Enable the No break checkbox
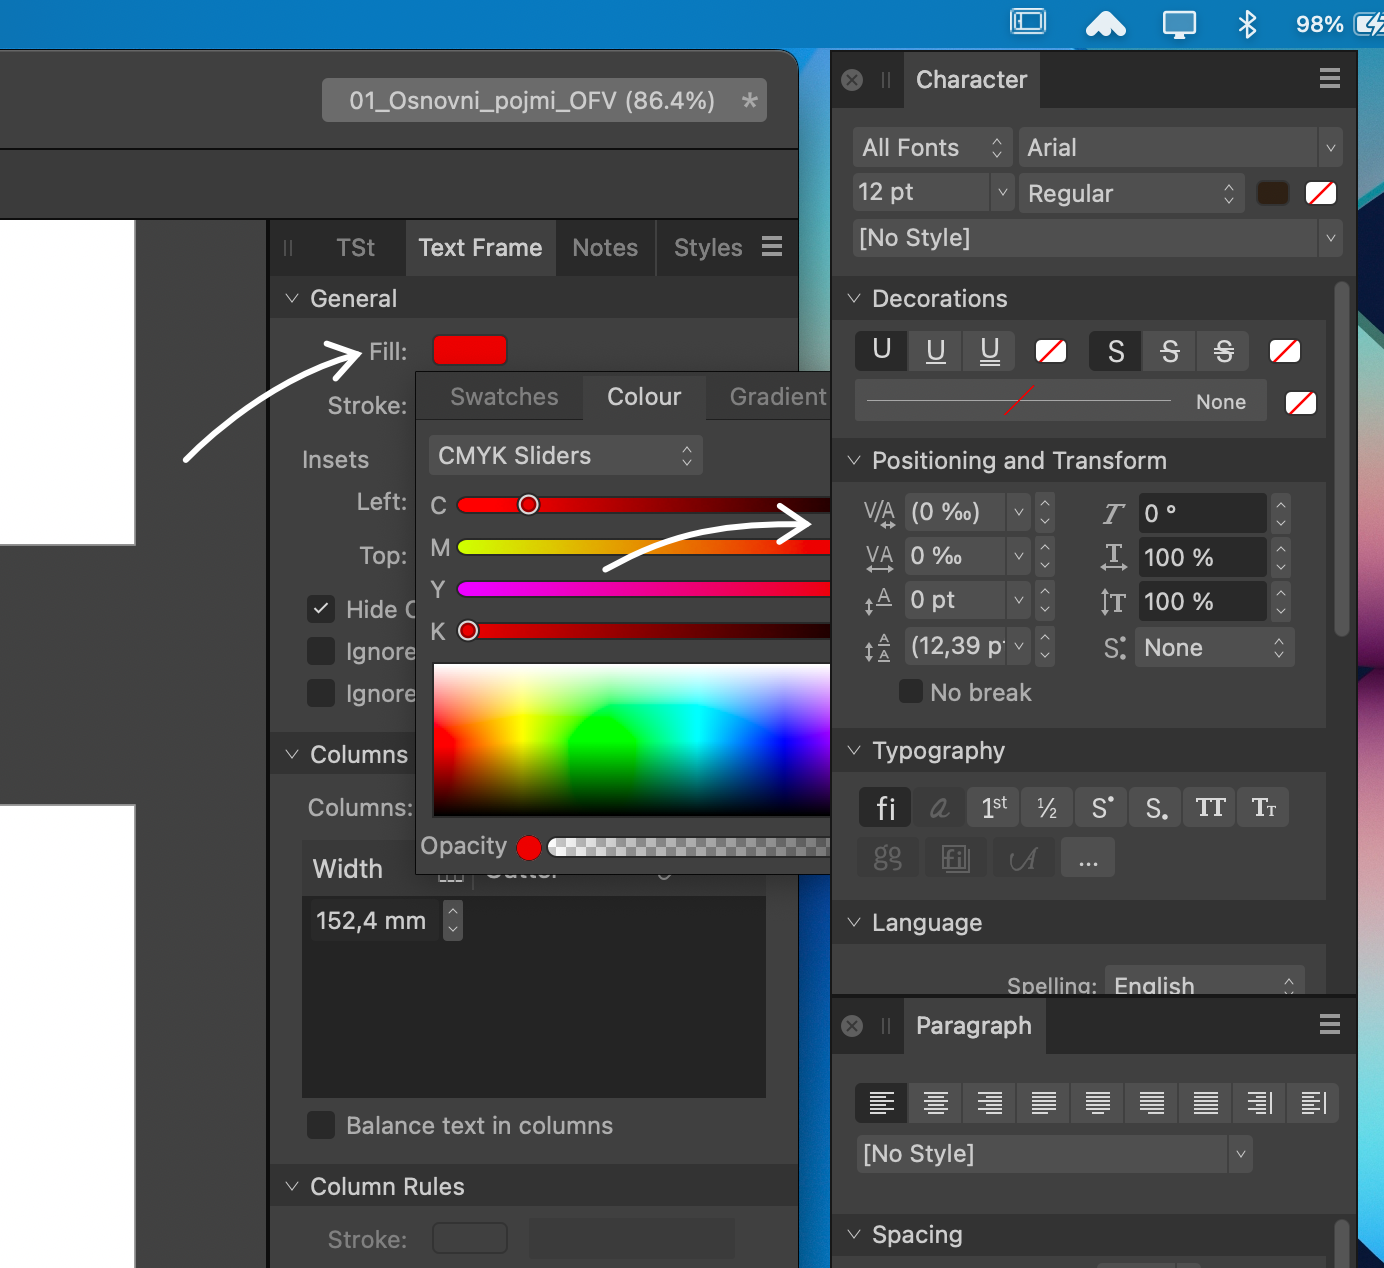Image resolution: width=1384 pixels, height=1268 pixels. pyautogui.click(x=911, y=692)
